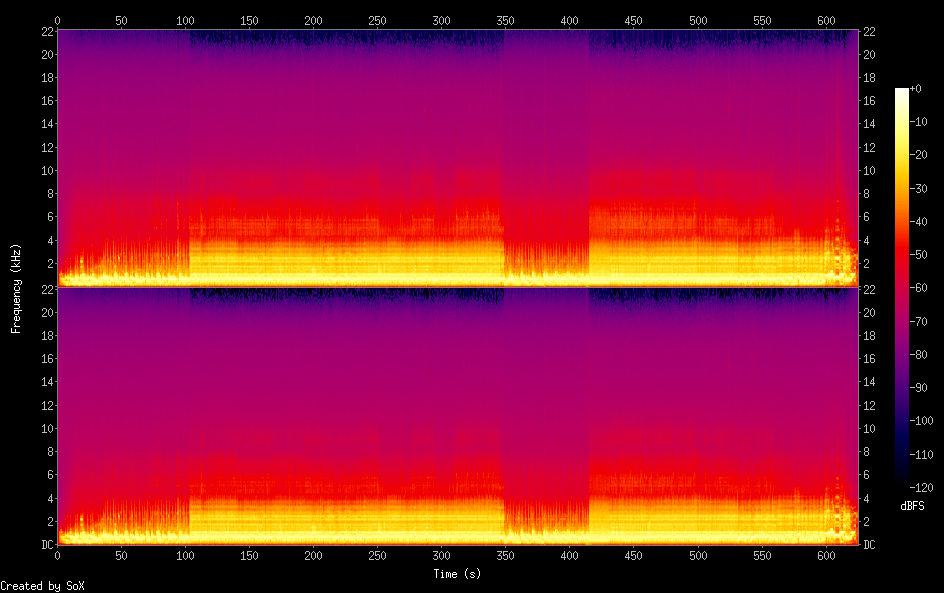Click the topmost '22' on left frequency axis
944x593 pixels.
(48, 31)
